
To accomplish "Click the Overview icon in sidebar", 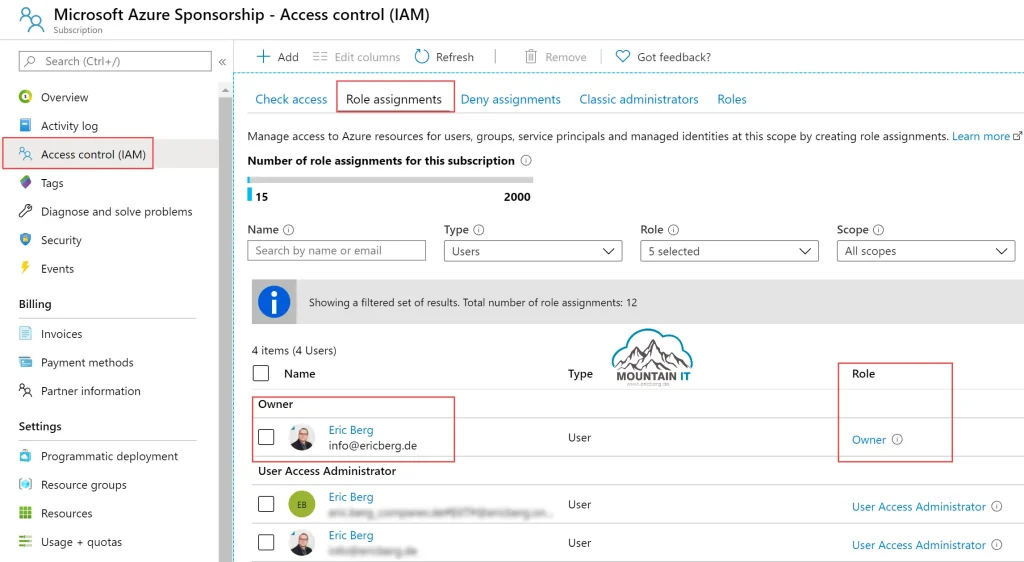I will click(26, 97).
